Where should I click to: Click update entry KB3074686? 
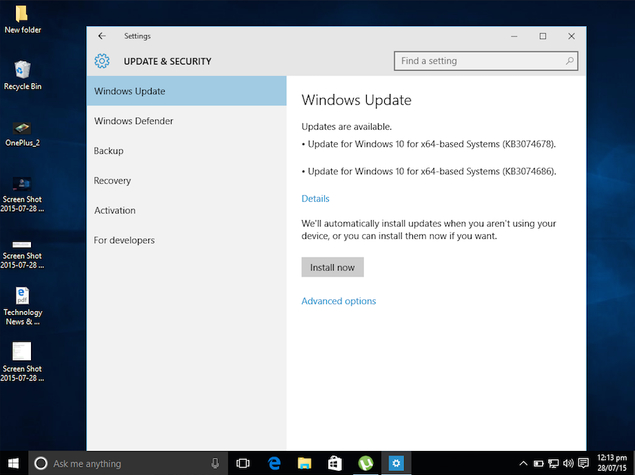tap(429, 171)
